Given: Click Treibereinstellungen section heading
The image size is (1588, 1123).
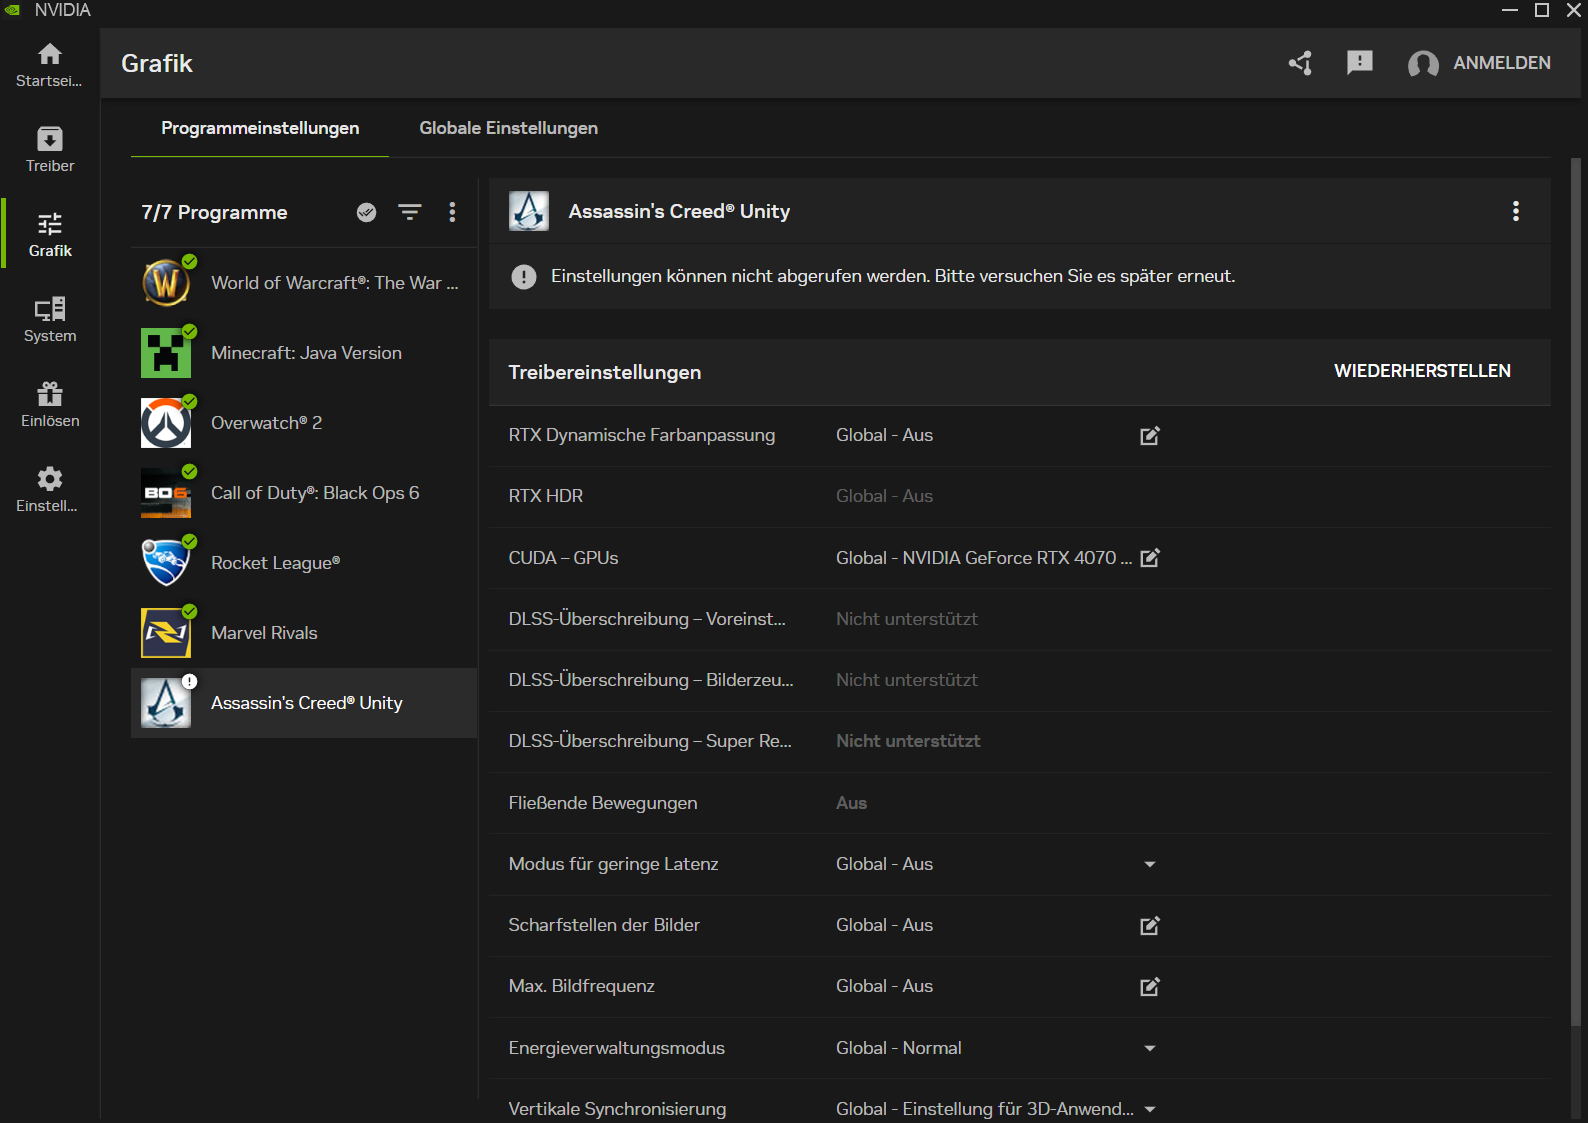Looking at the screenshot, I should coord(605,372).
